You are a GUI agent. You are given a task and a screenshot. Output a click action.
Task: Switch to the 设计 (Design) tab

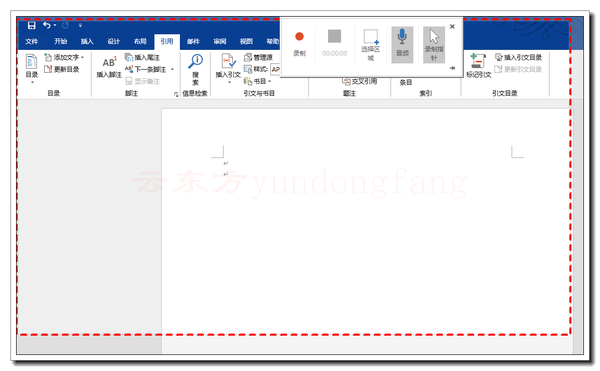point(114,41)
